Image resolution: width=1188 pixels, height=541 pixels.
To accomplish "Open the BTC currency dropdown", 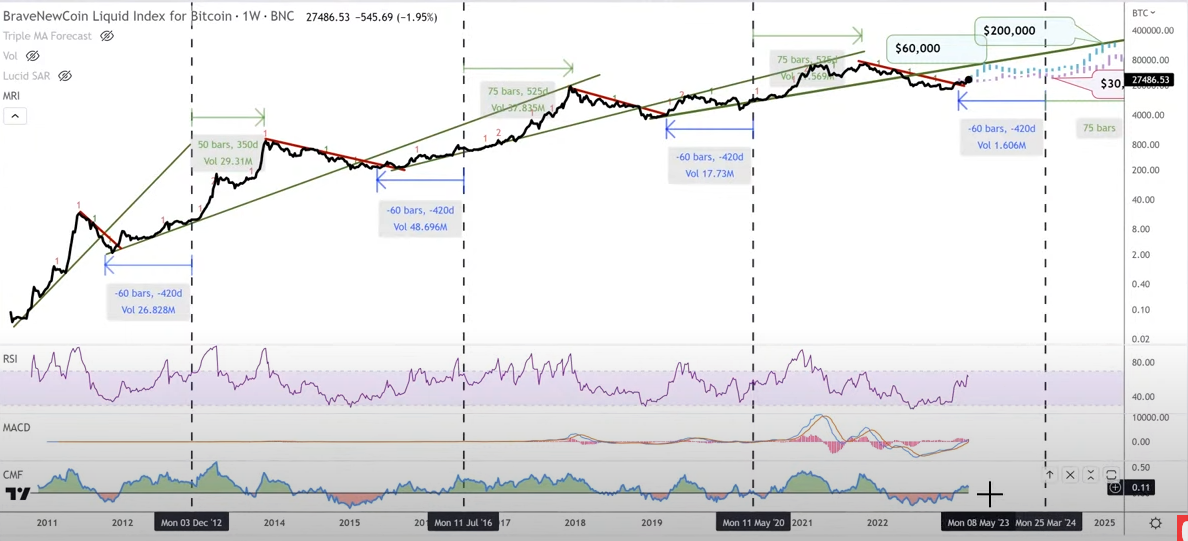I will coord(1144,13).
